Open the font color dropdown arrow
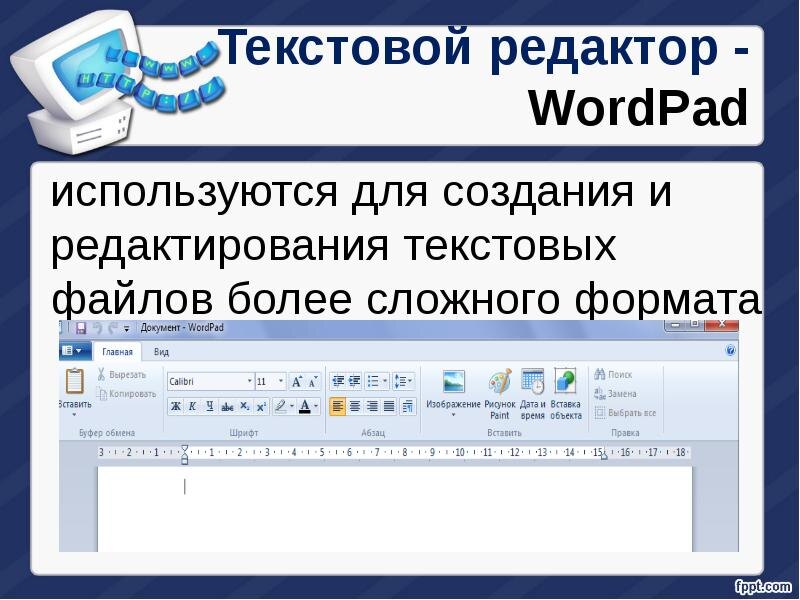 coord(316,406)
